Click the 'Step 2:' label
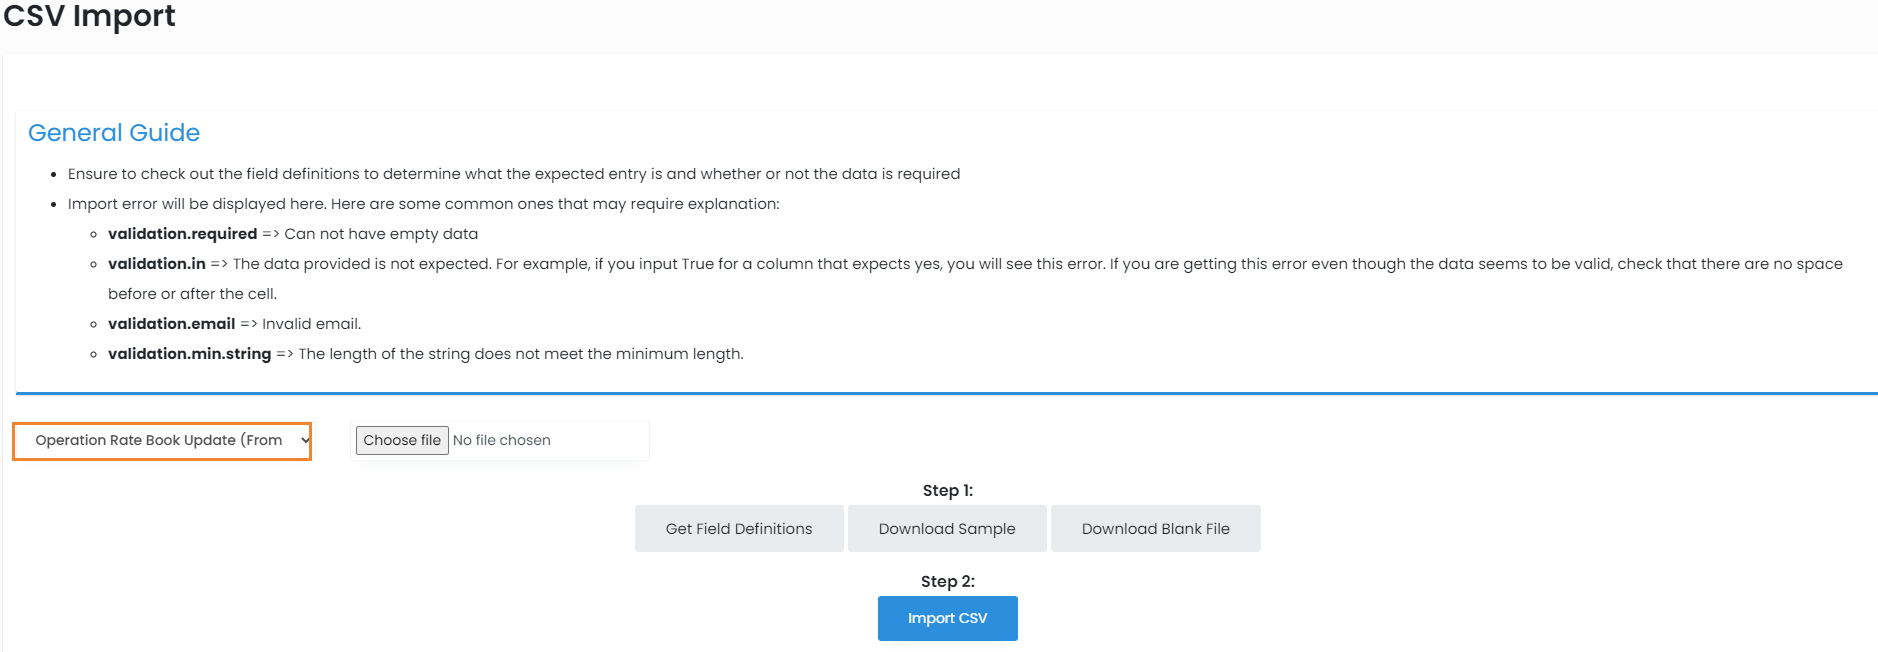Image resolution: width=1878 pixels, height=652 pixels. [947, 581]
